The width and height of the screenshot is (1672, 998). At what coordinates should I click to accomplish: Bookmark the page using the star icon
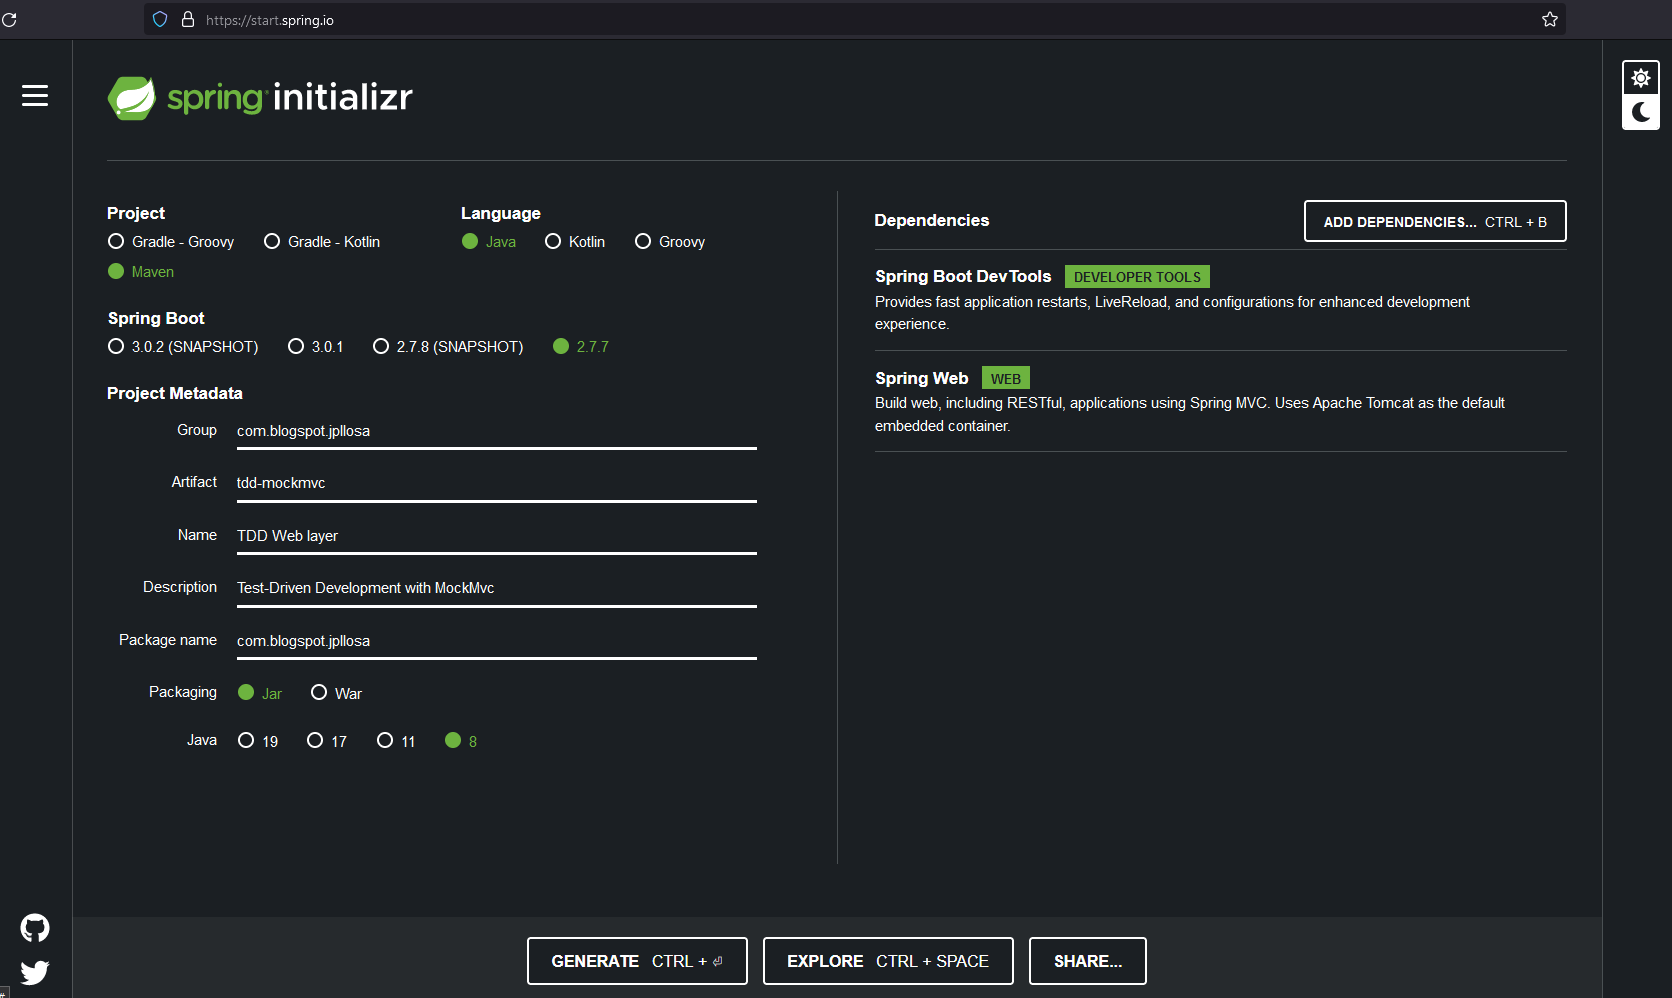[x=1549, y=19]
